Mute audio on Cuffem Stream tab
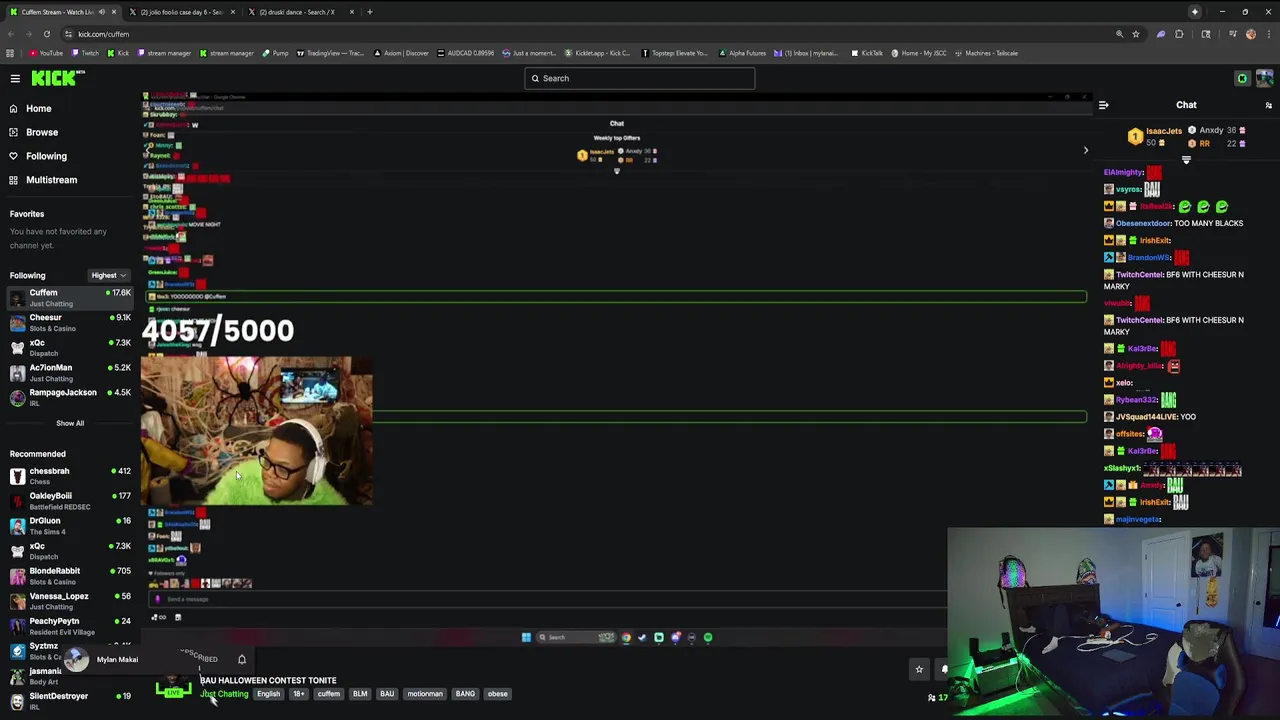 101,12
